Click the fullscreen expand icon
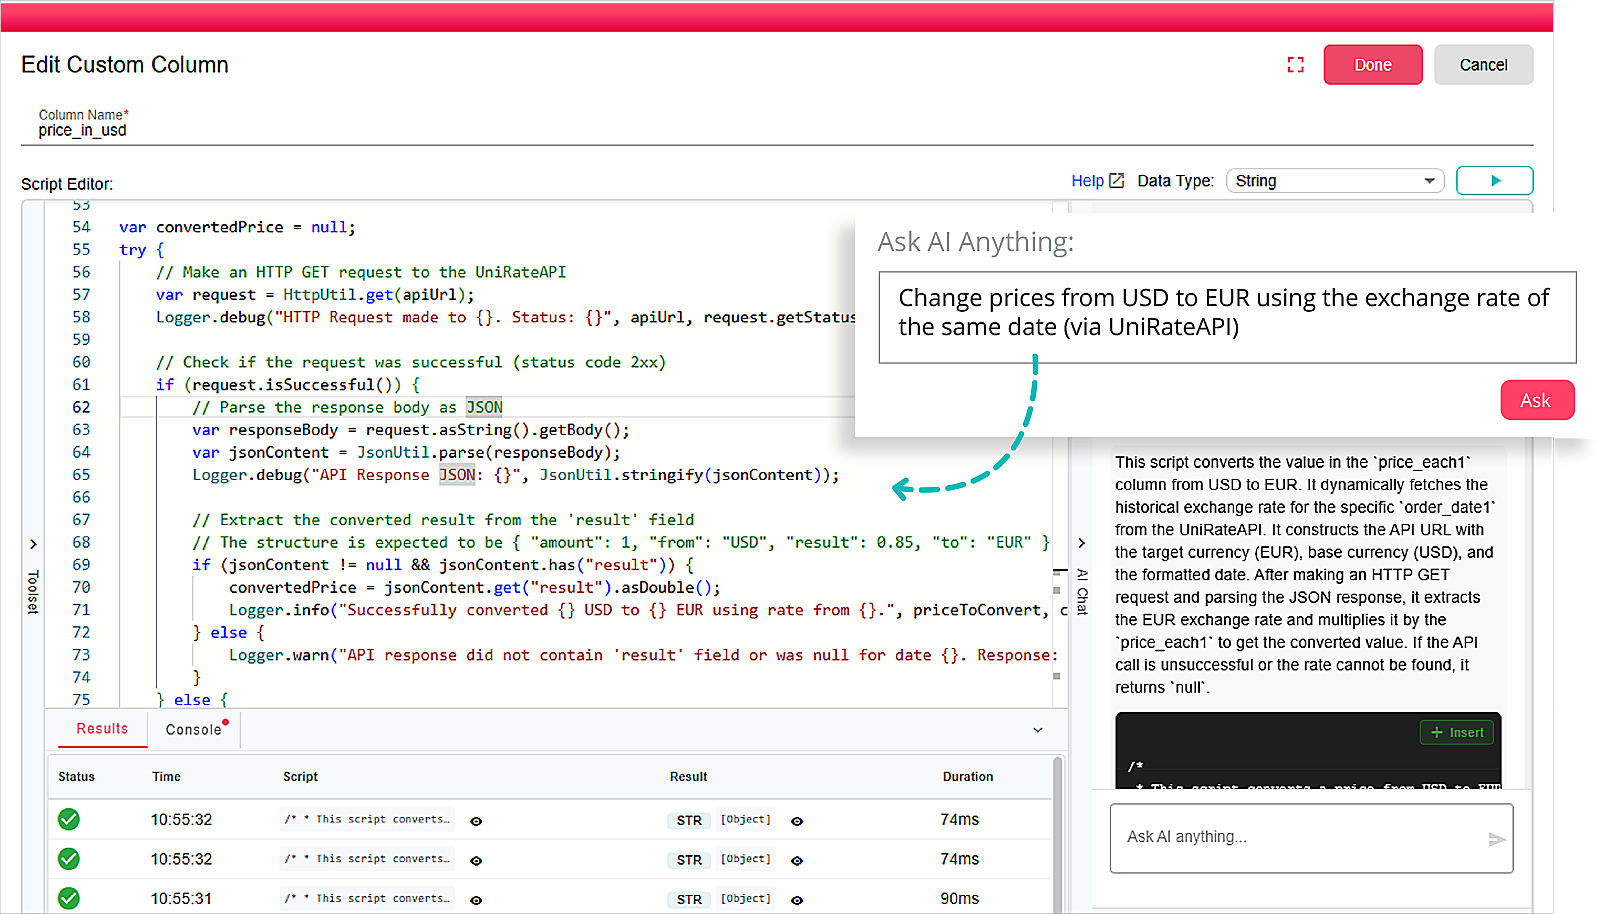The image size is (1600, 914). click(x=1295, y=65)
